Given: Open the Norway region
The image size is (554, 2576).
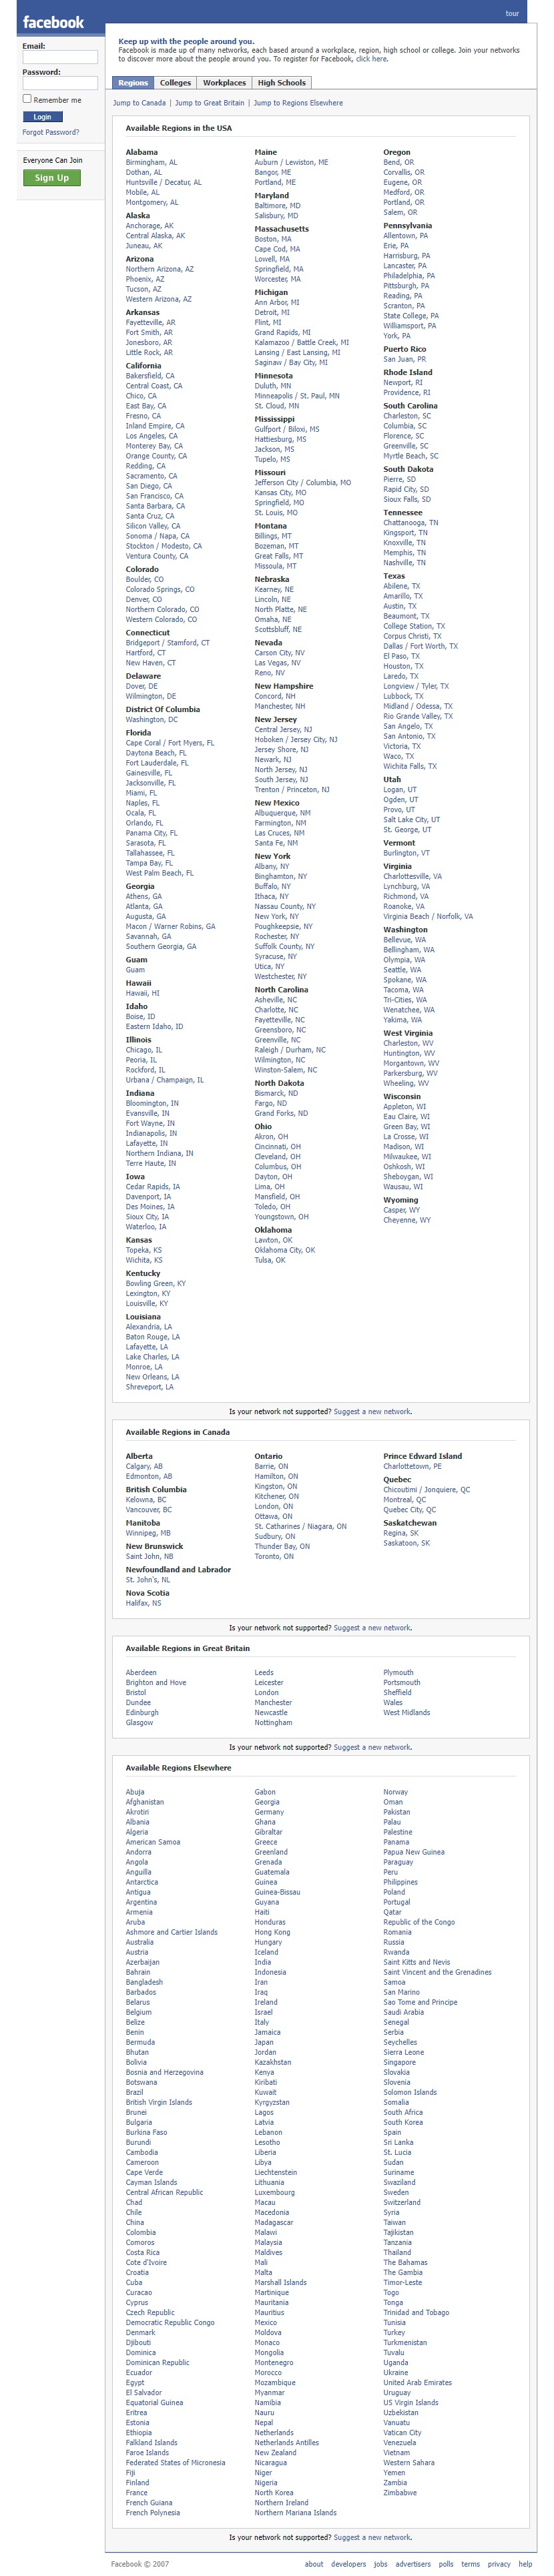Looking at the screenshot, I should pyautogui.click(x=396, y=1792).
